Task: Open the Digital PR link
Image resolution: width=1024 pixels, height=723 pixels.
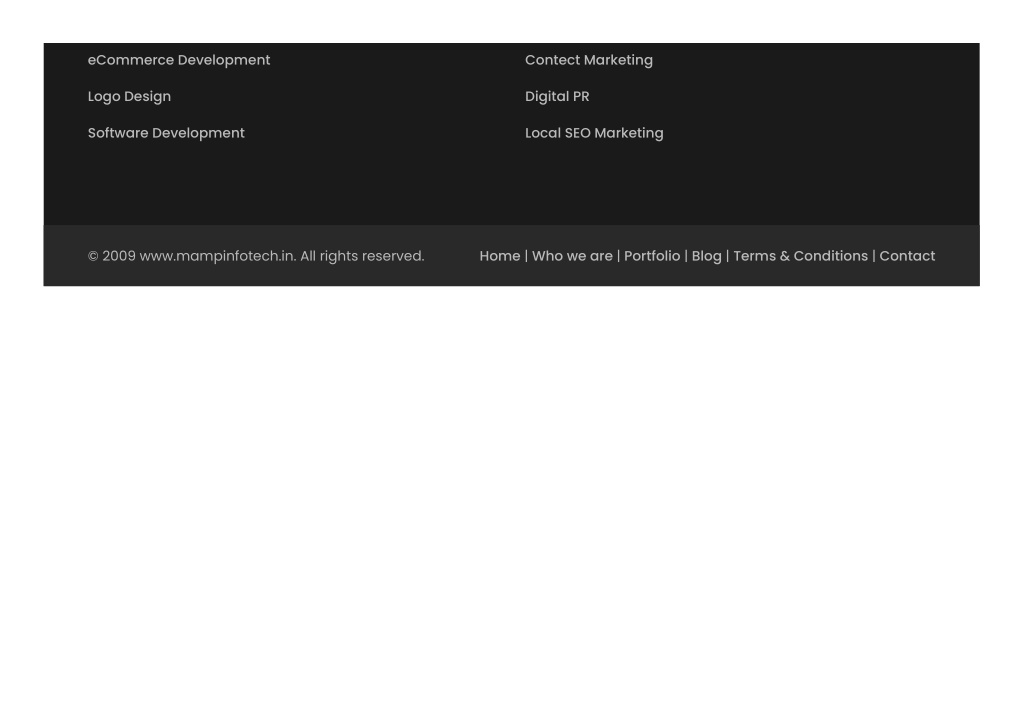Action: click(557, 97)
